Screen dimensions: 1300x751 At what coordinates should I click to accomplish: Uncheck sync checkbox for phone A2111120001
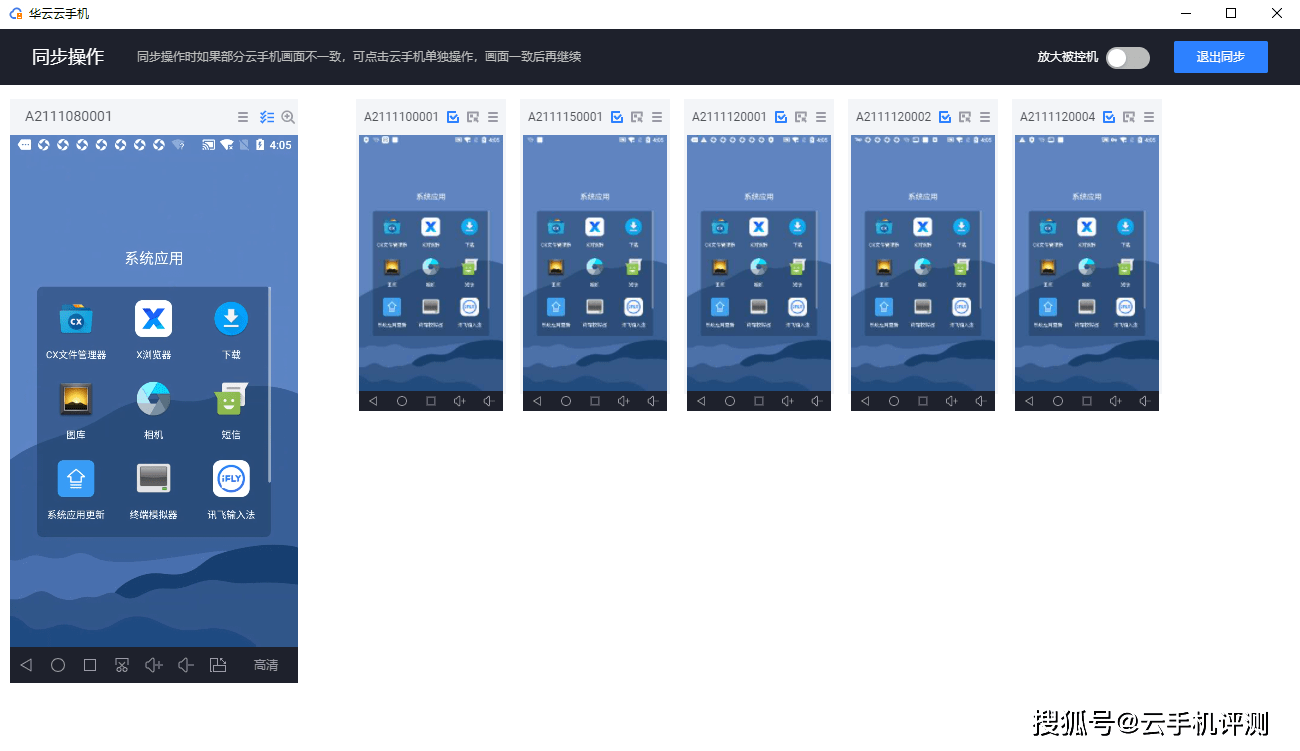click(781, 117)
